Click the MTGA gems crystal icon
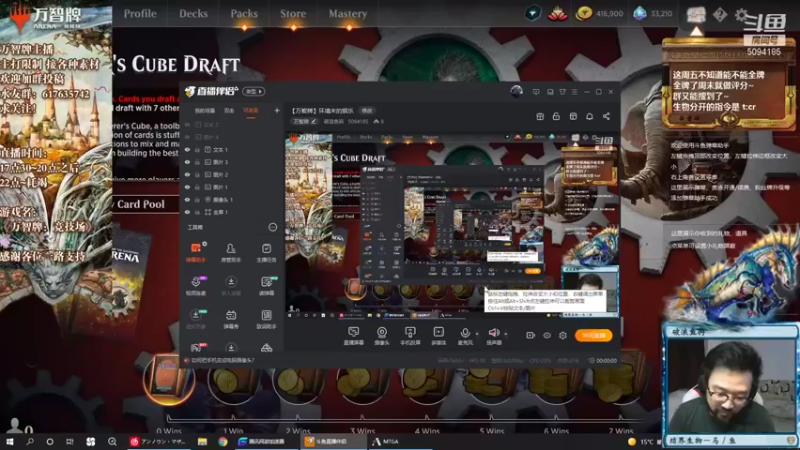The height and width of the screenshot is (450, 800). point(639,14)
